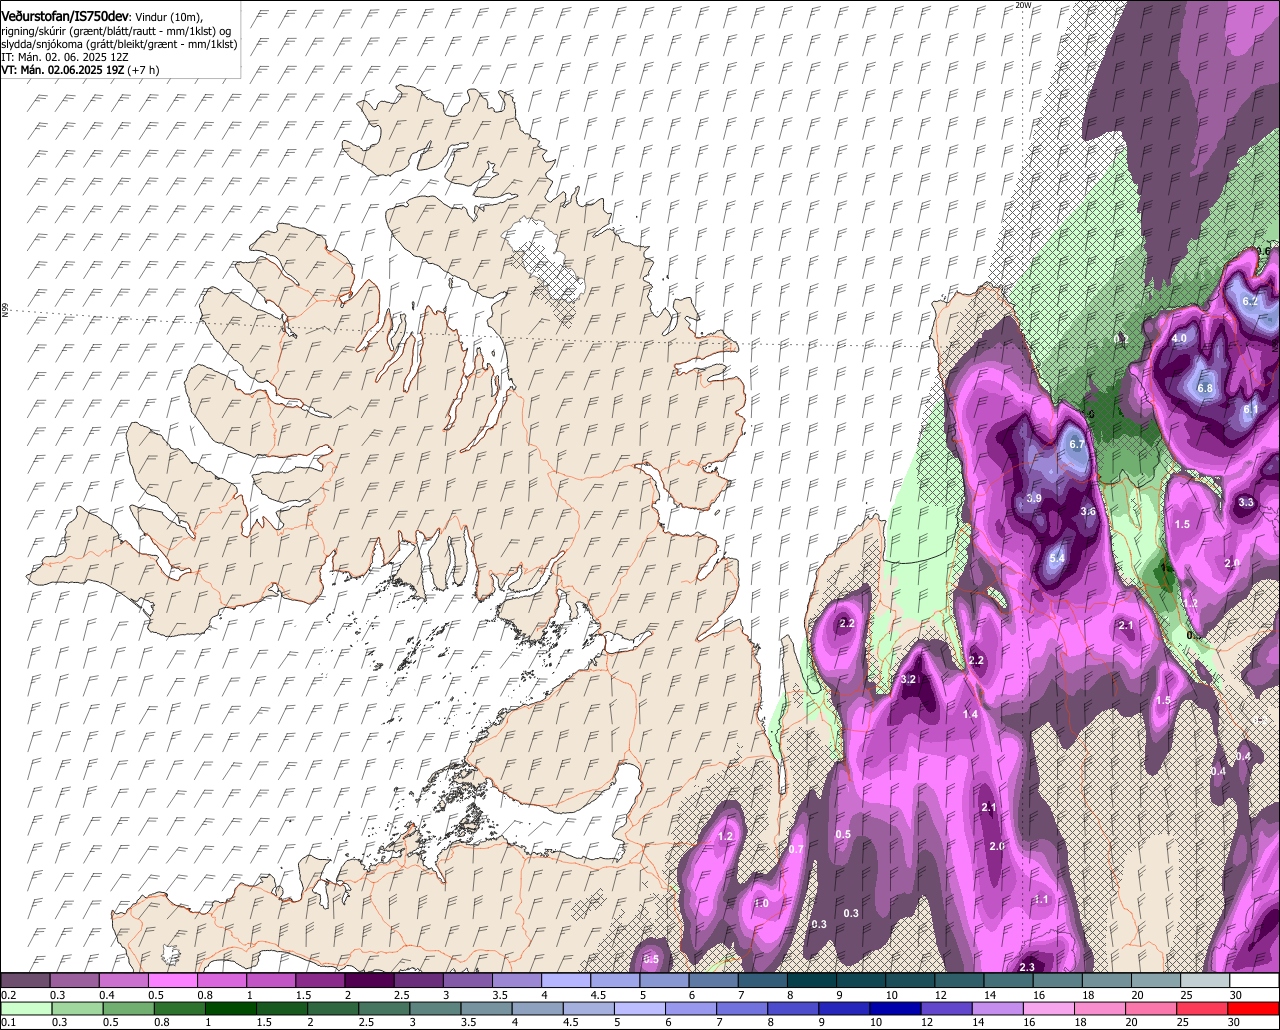Select the IT Mán. 02. 06. 2025 12Z line
The height and width of the screenshot is (1030, 1280).
click(x=65, y=57)
